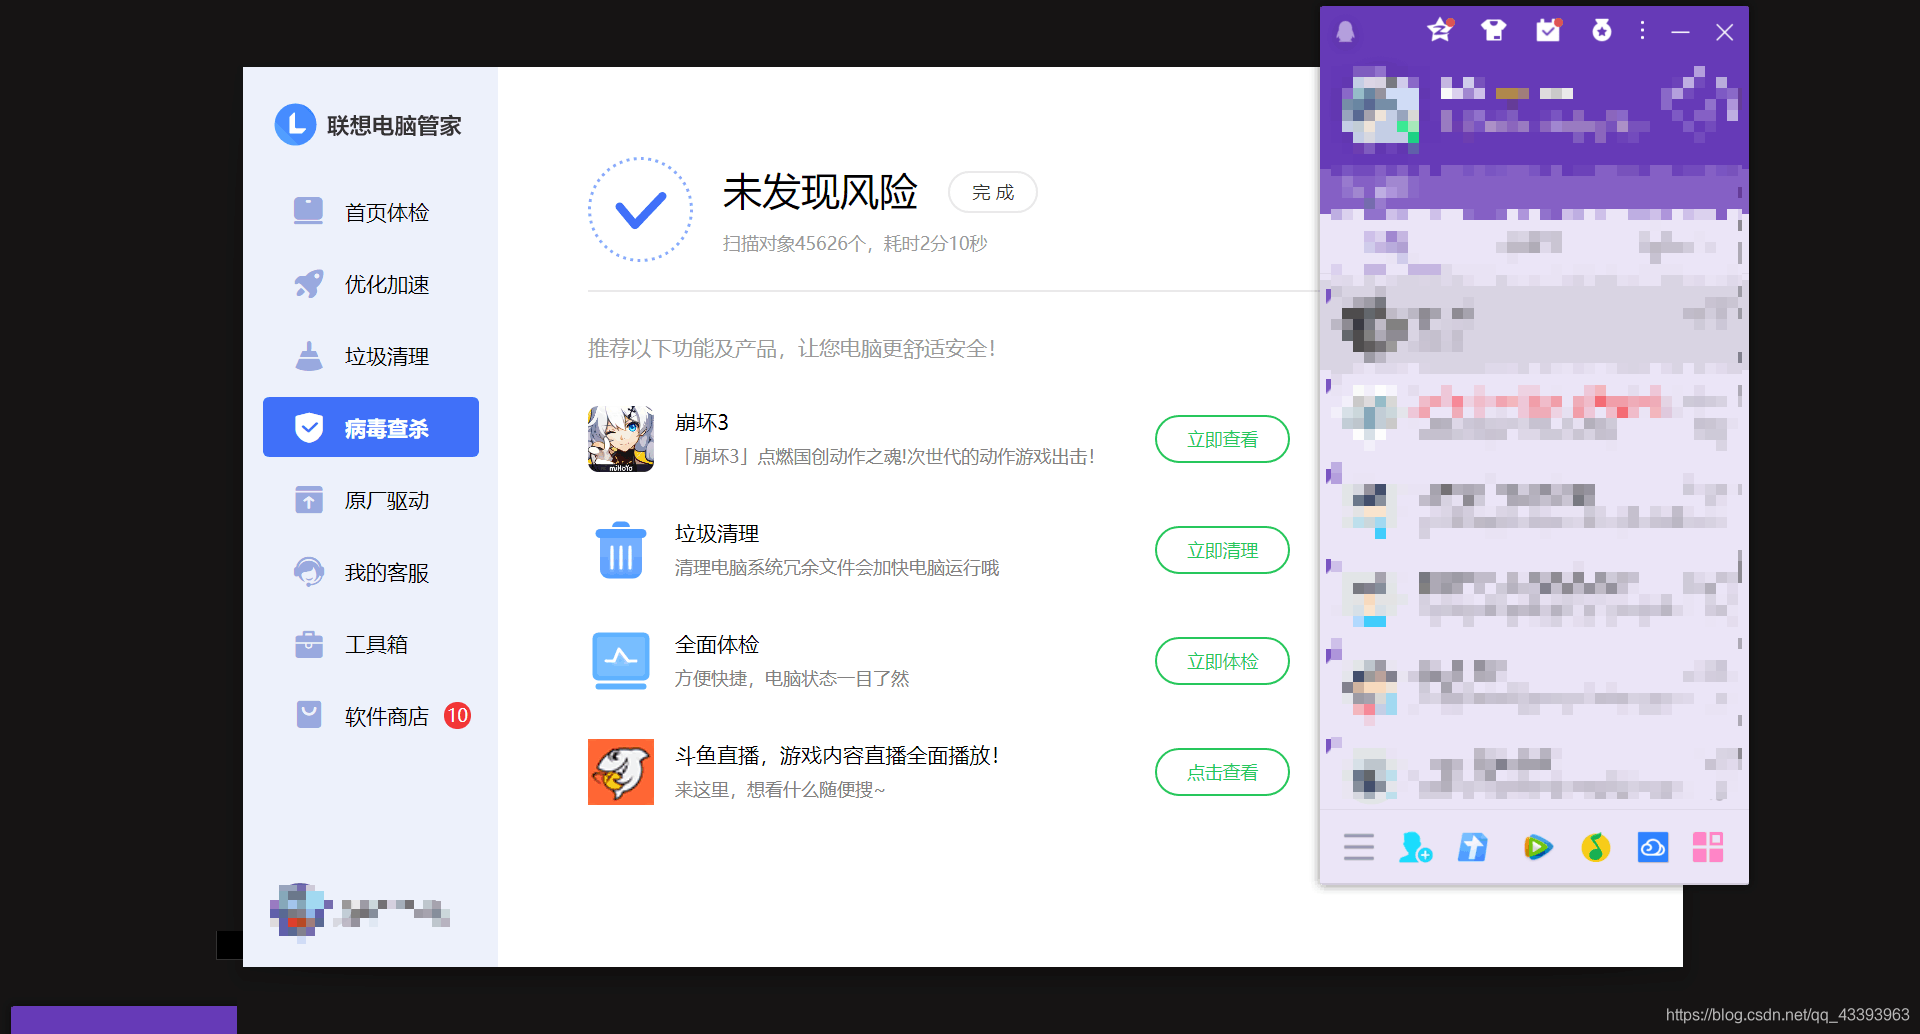
Task: Click the 完成 button after scan
Action: click(992, 192)
